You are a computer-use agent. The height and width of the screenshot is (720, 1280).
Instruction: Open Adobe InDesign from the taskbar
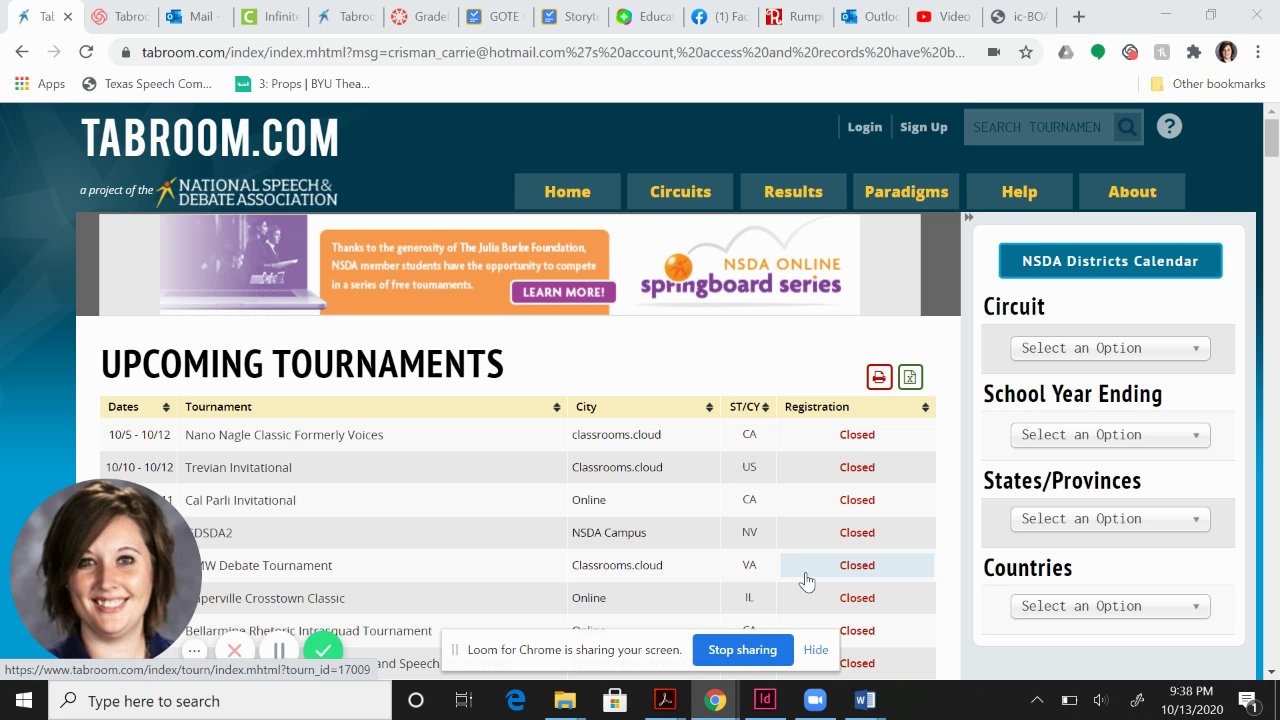765,700
